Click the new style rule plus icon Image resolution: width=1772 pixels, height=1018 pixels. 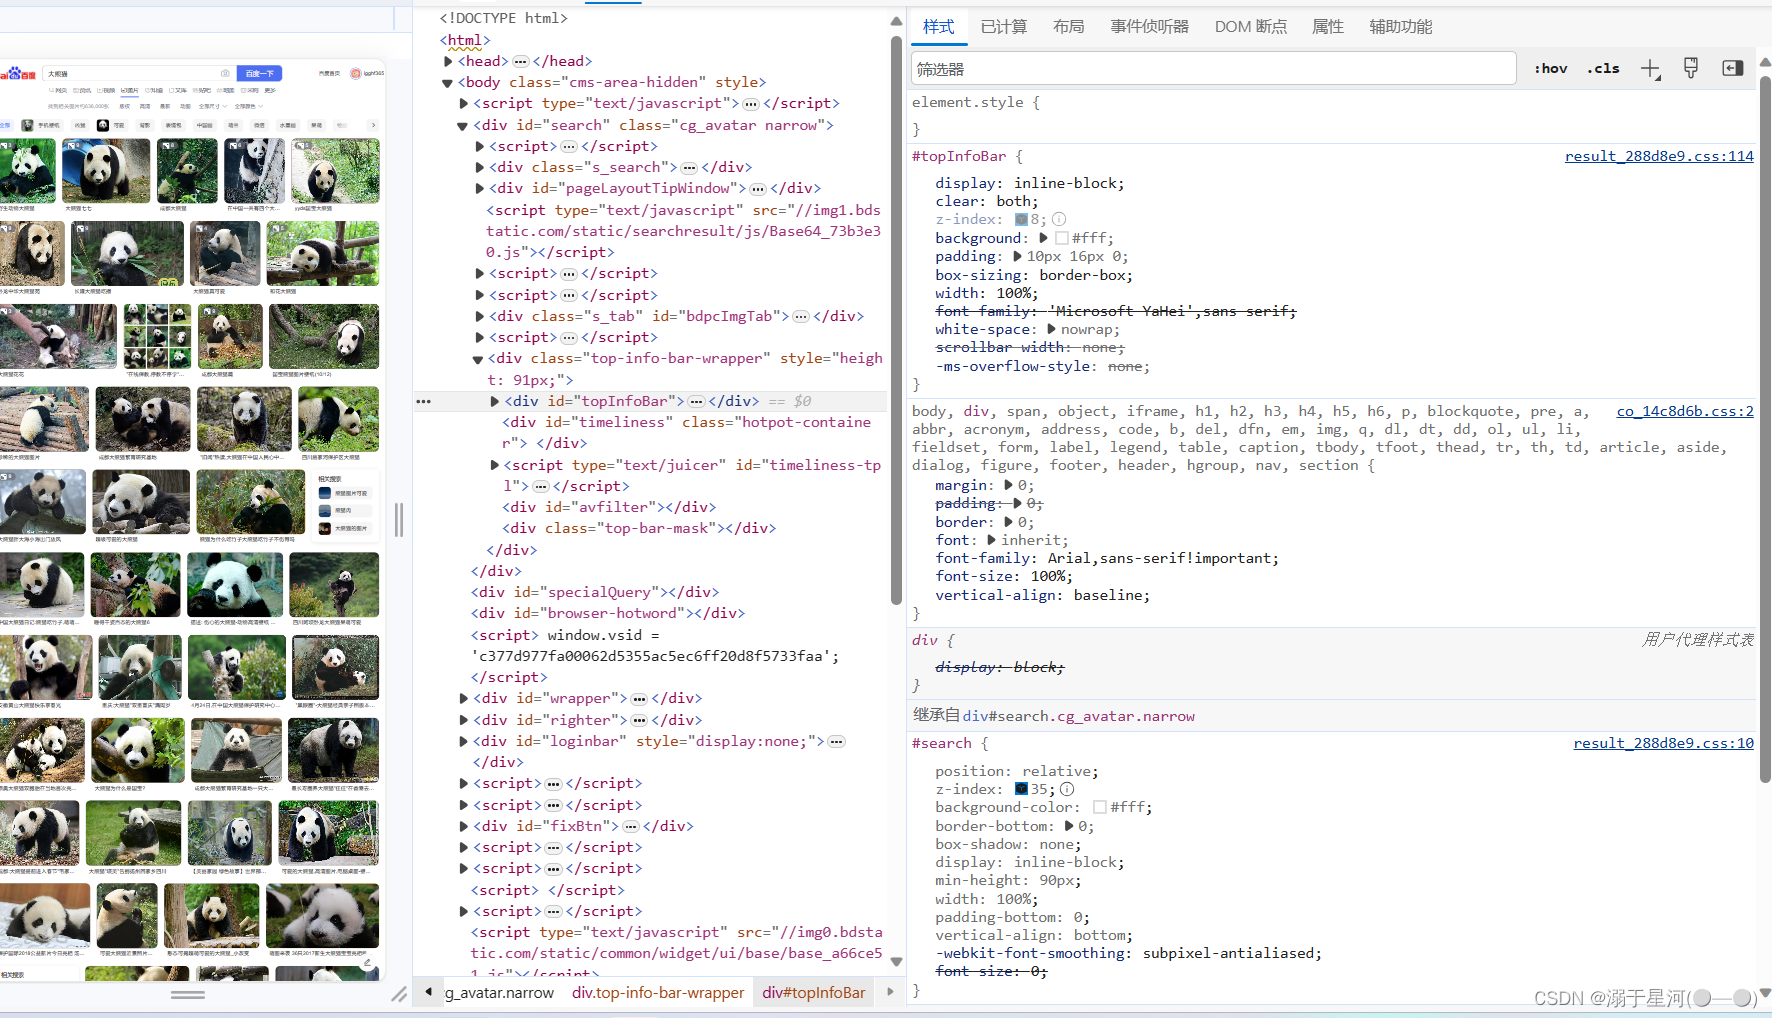tap(1650, 68)
